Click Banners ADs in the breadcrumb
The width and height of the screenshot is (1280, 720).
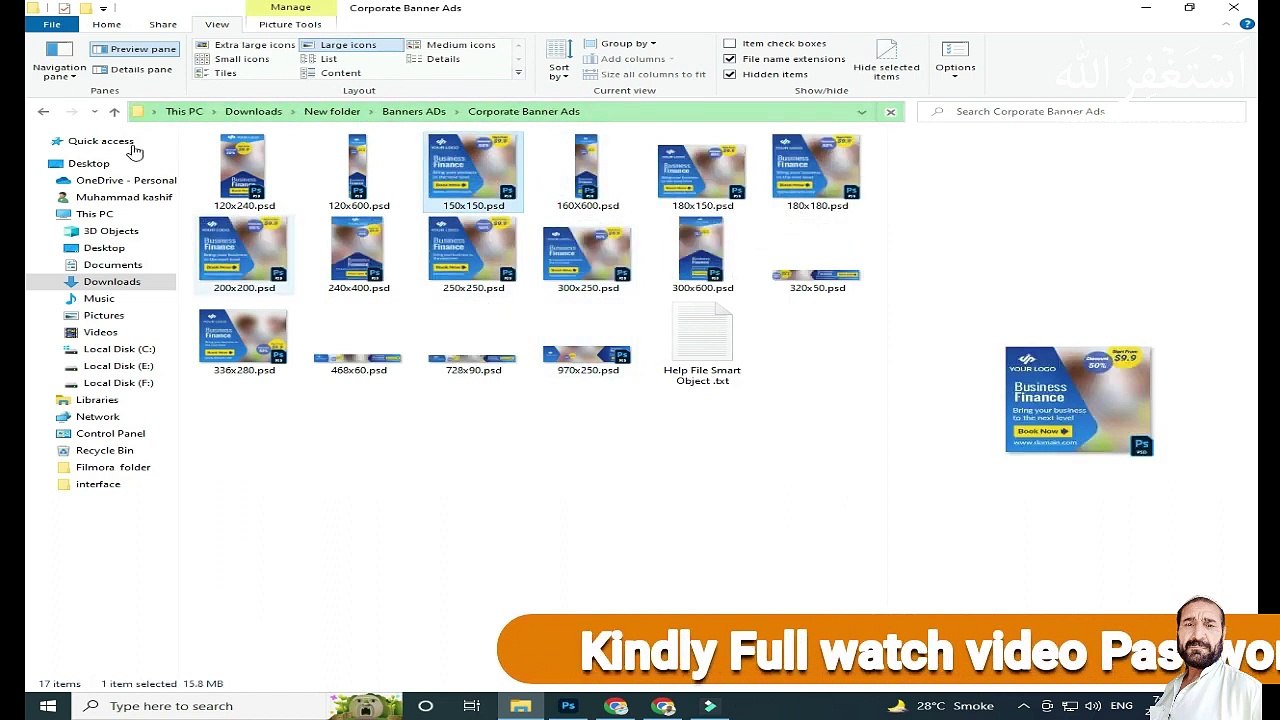414,112
